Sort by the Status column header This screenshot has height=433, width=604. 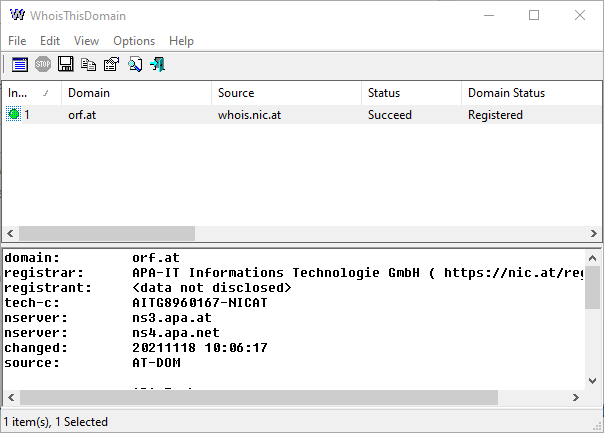(411, 93)
